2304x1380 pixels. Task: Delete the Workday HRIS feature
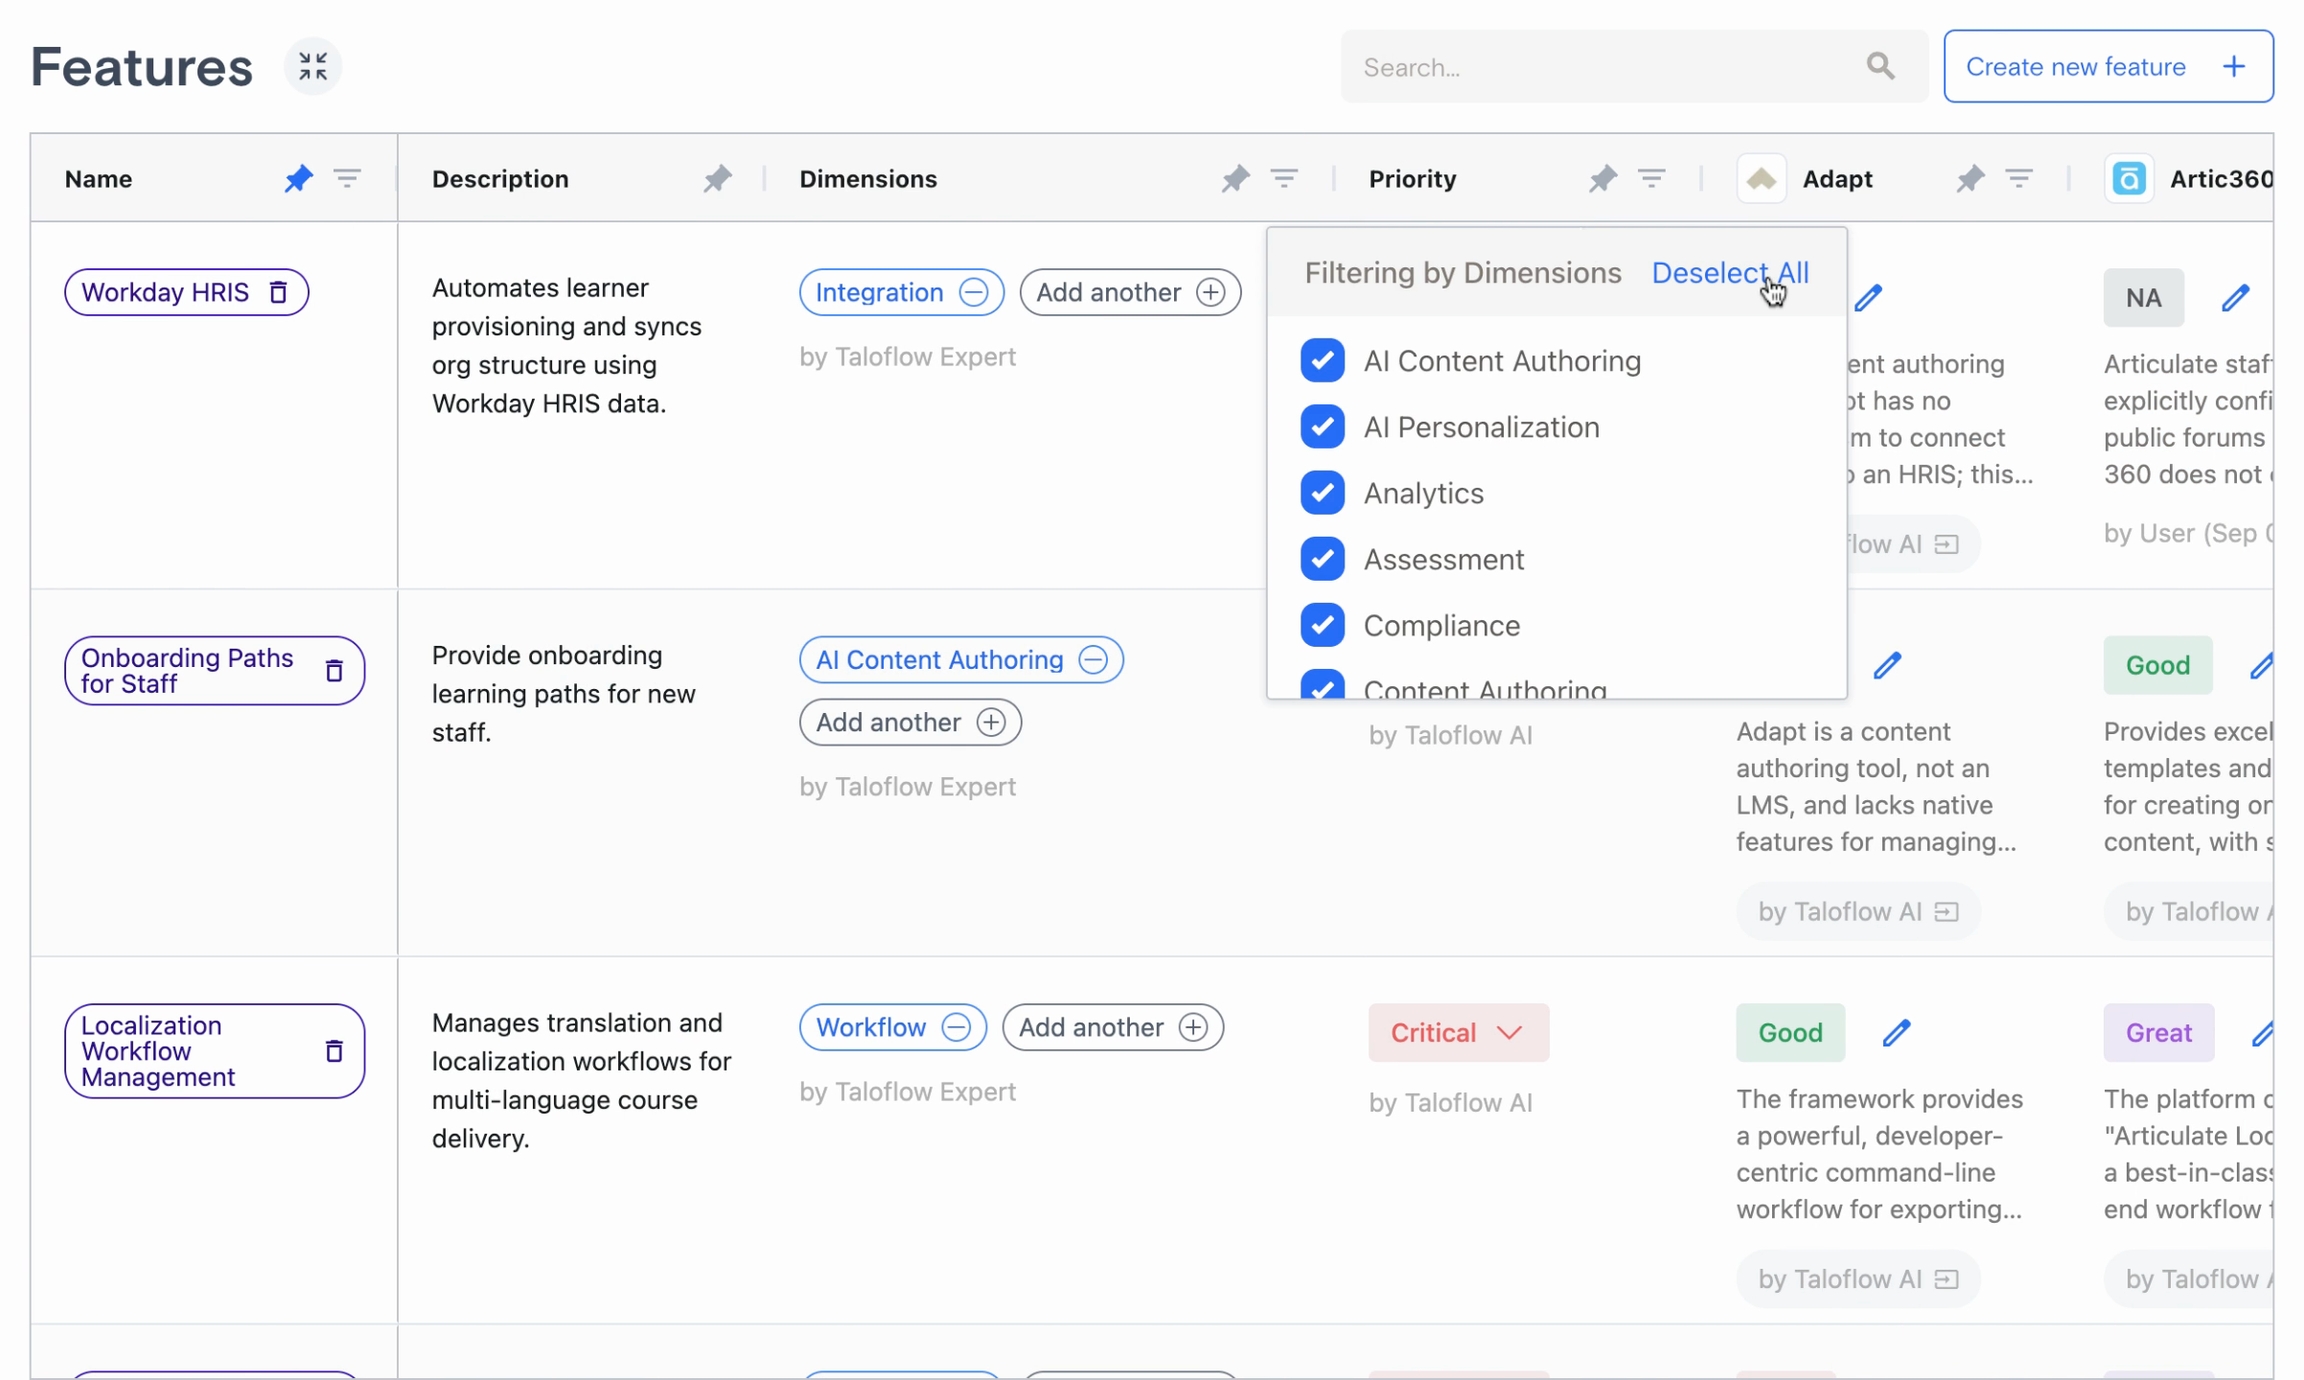click(x=279, y=293)
